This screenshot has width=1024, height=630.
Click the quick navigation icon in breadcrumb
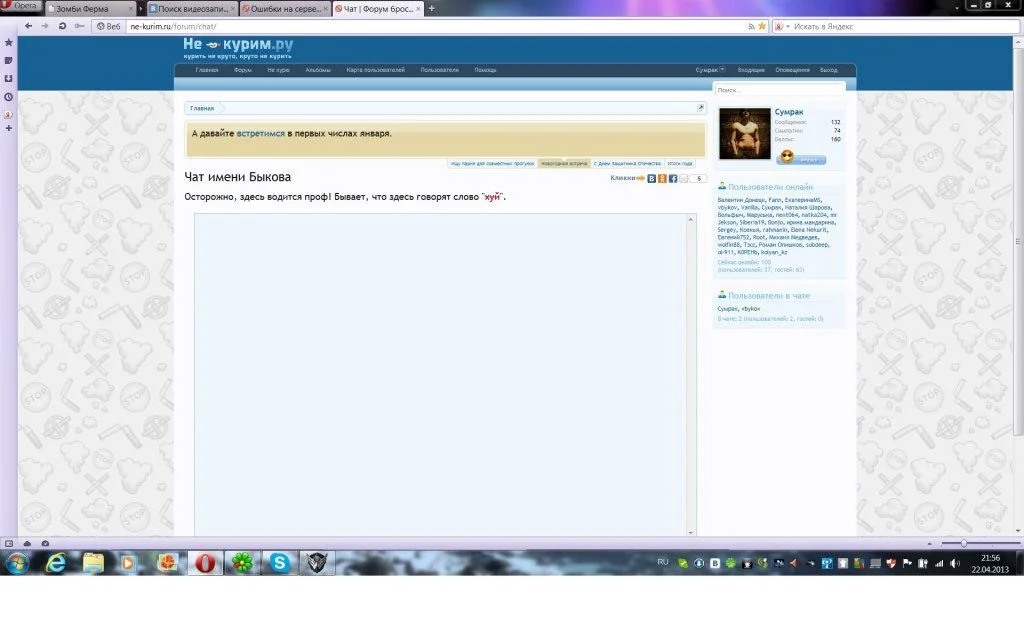tap(700, 108)
